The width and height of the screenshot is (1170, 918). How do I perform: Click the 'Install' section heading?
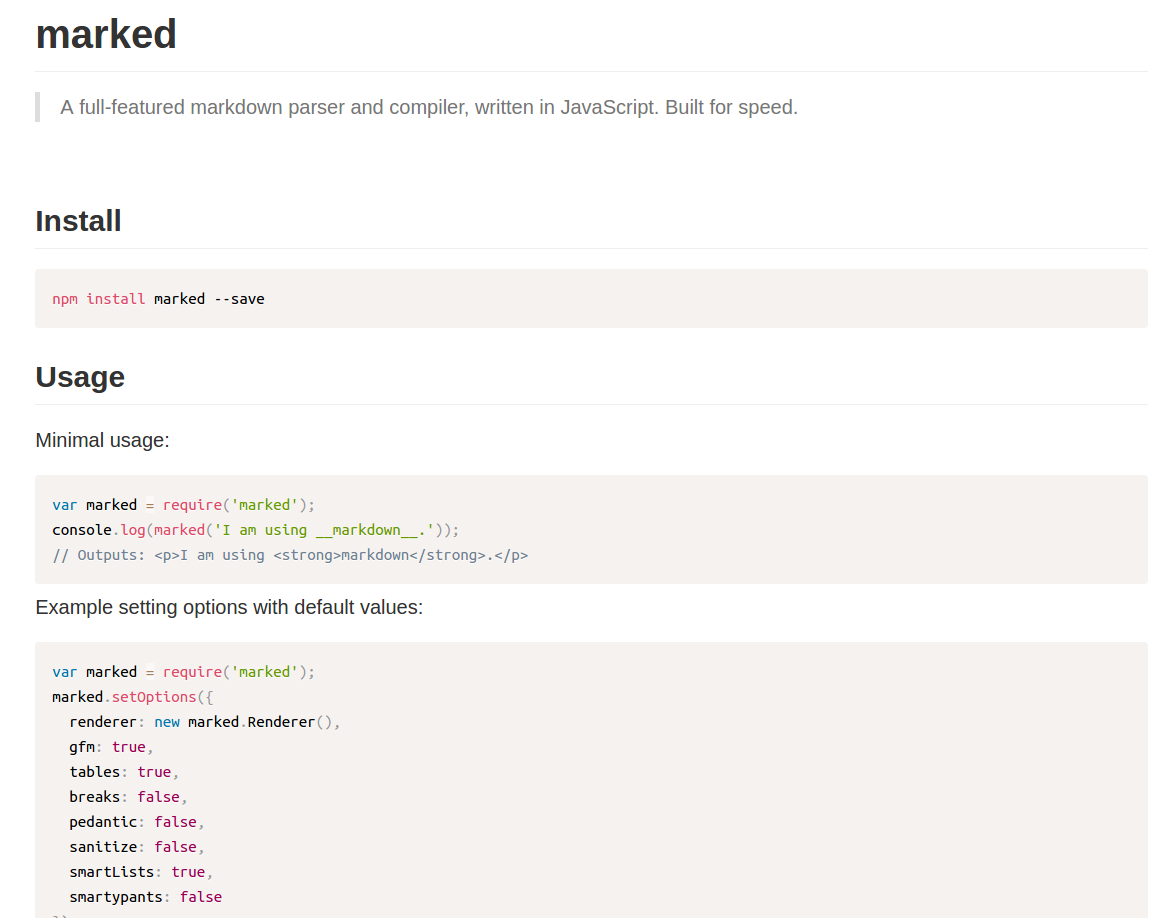pos(78,221)
